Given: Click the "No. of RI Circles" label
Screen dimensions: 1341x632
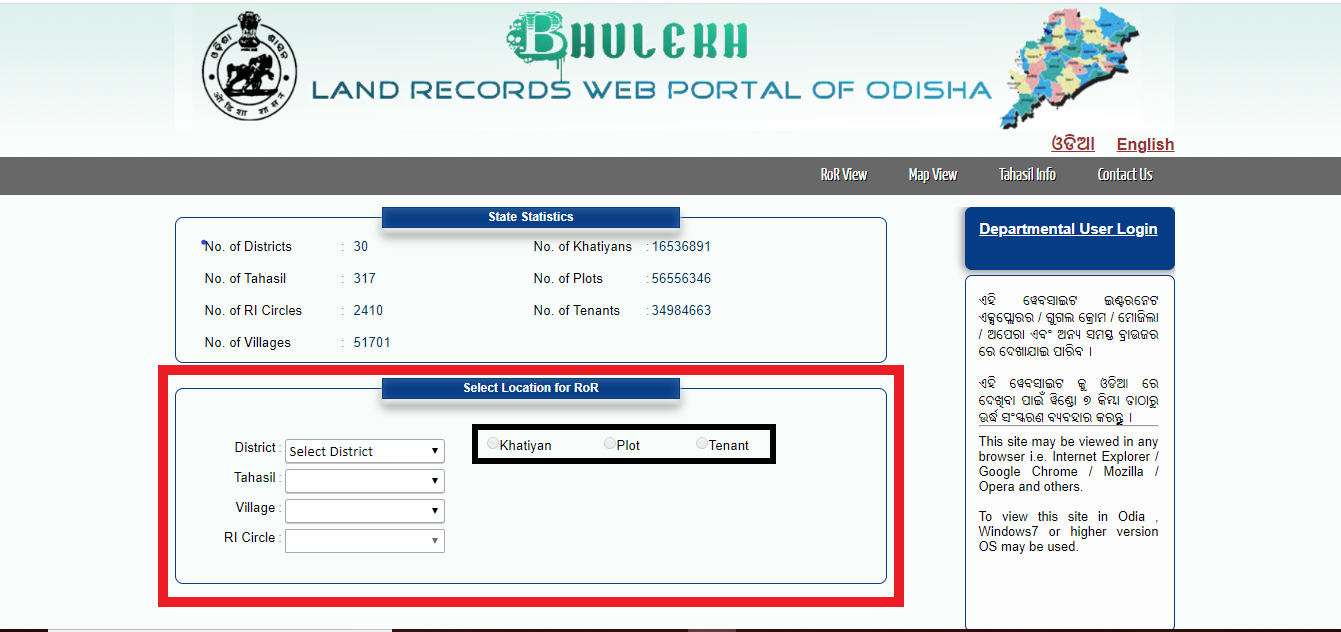Looking at the screenshot, I should (253, 311).
